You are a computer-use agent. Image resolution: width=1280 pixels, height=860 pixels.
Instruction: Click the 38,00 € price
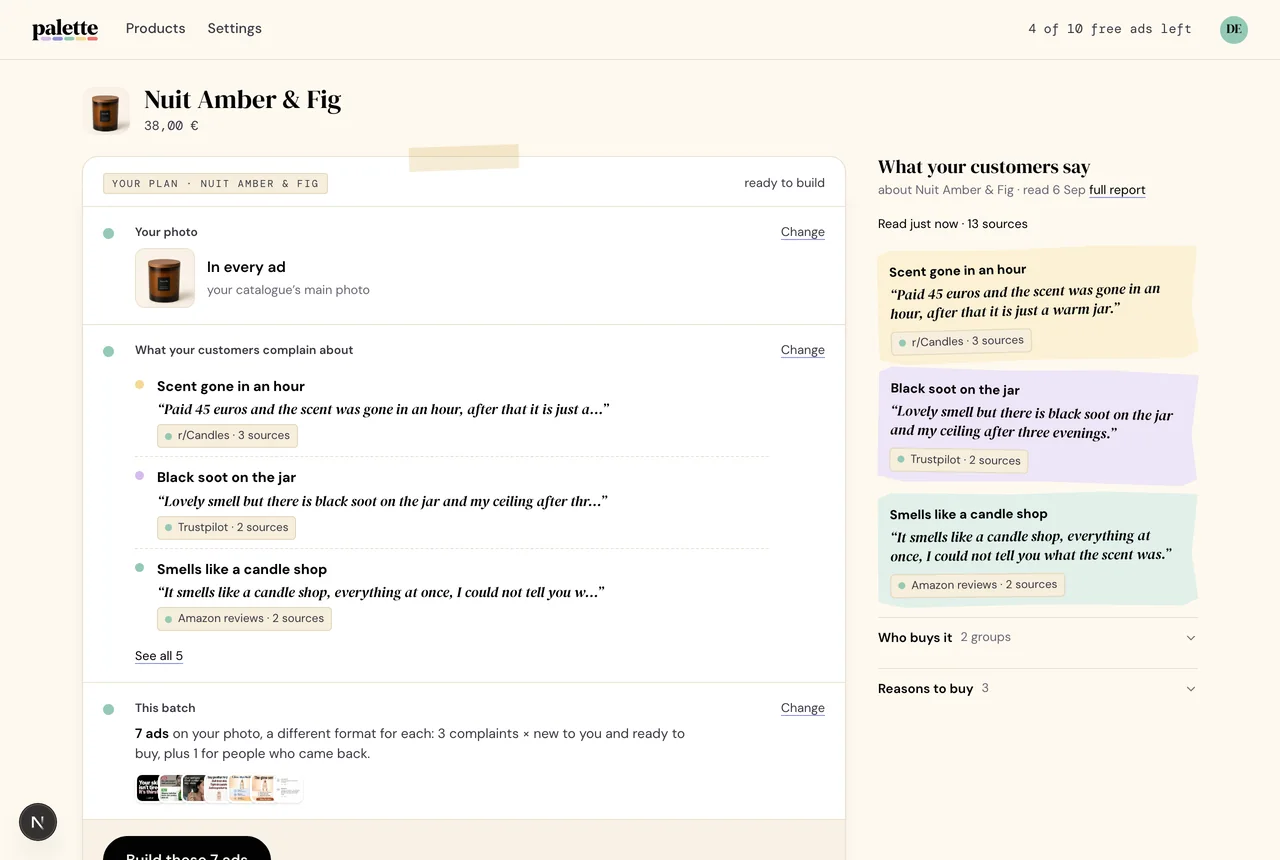[171, 126]
